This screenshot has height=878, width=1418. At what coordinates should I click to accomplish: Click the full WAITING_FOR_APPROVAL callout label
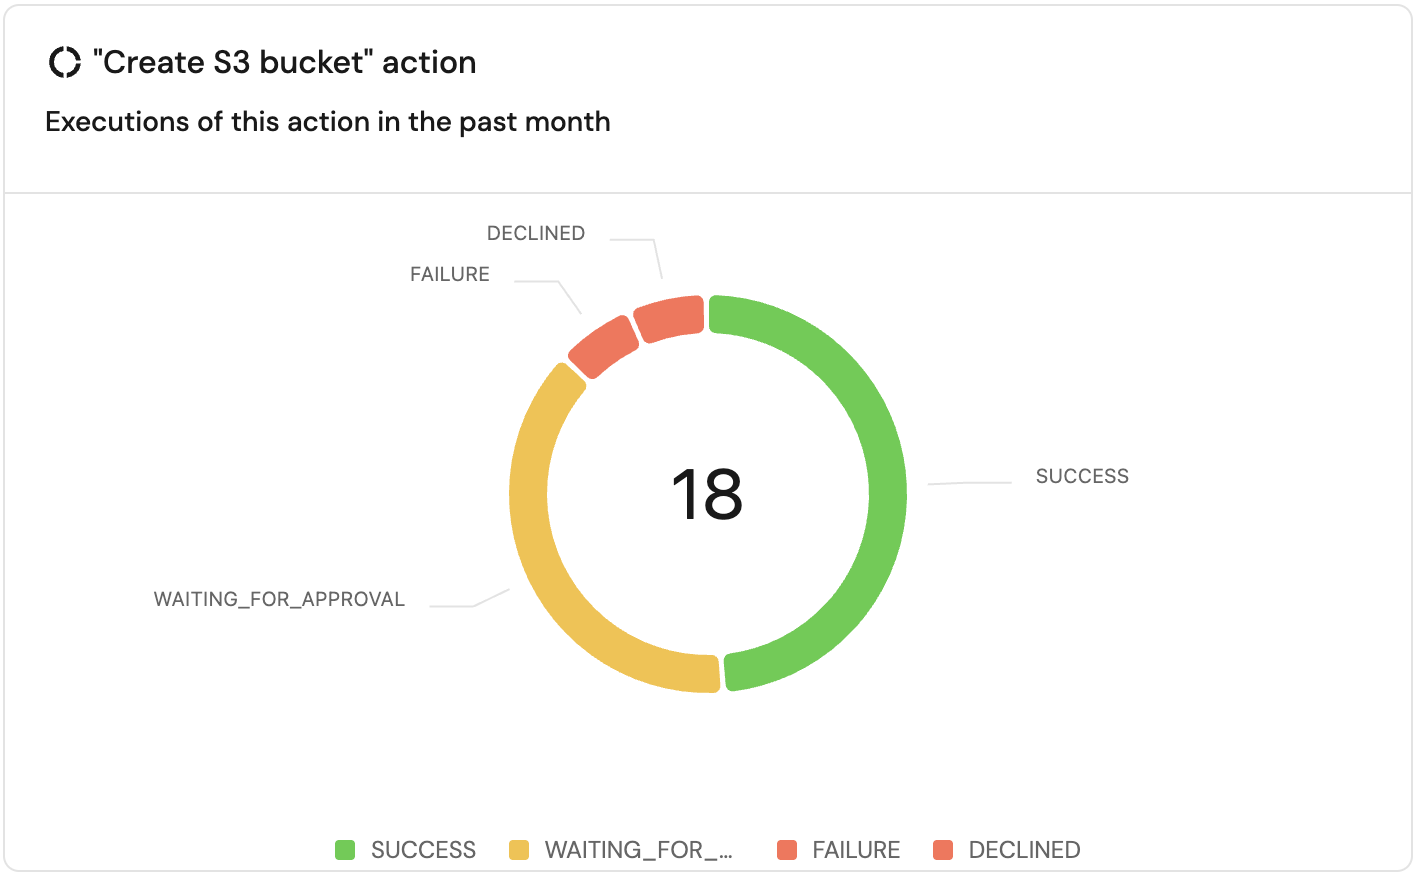coord(279,599)
